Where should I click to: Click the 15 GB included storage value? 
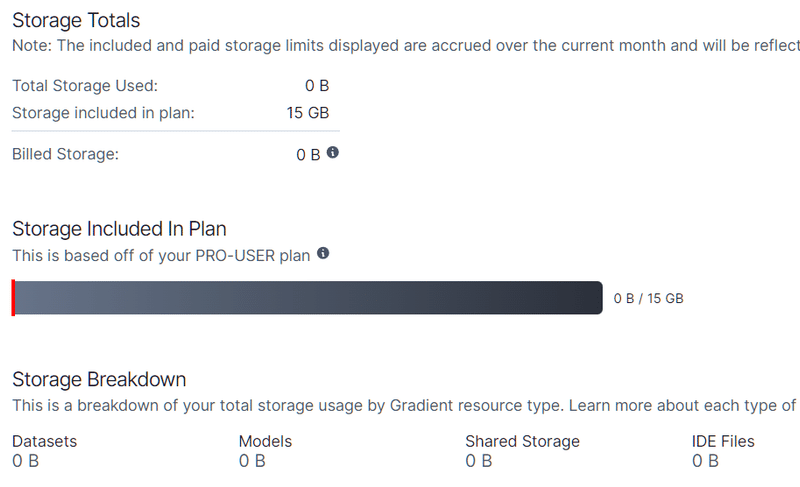[x=308, y=113]
